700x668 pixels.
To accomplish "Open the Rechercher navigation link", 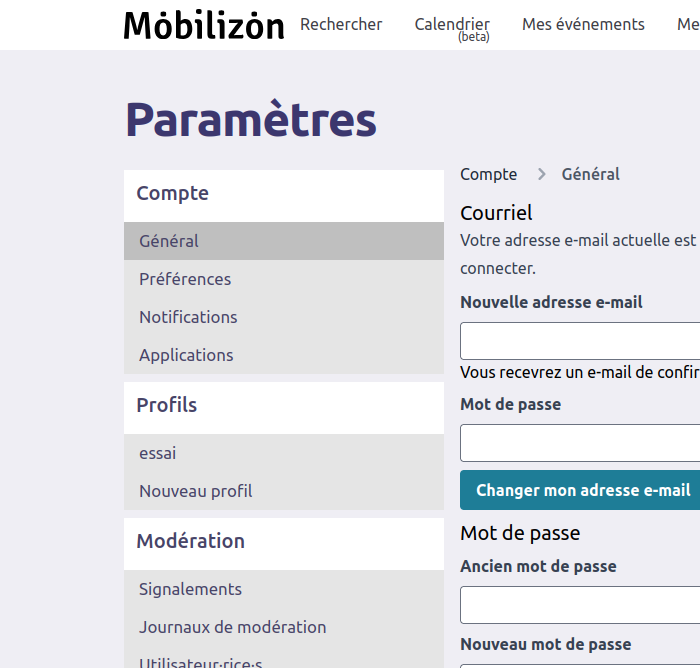I will tap(341, 25).
